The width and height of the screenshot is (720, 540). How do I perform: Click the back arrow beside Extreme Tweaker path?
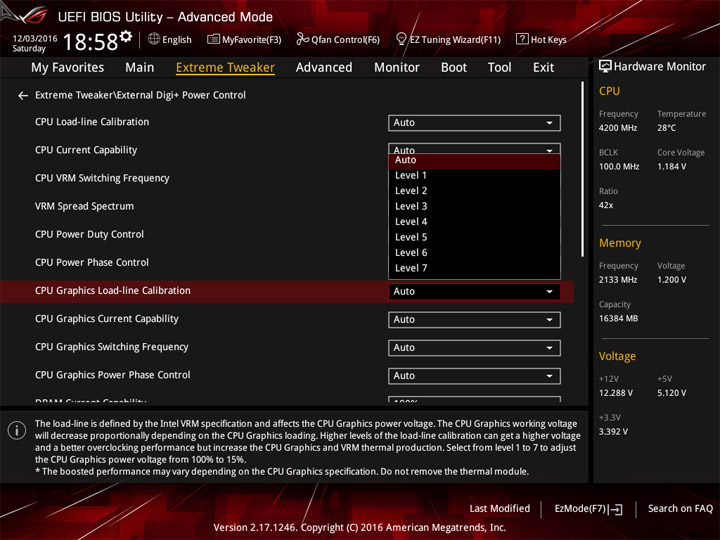click(x=23, y=96)
